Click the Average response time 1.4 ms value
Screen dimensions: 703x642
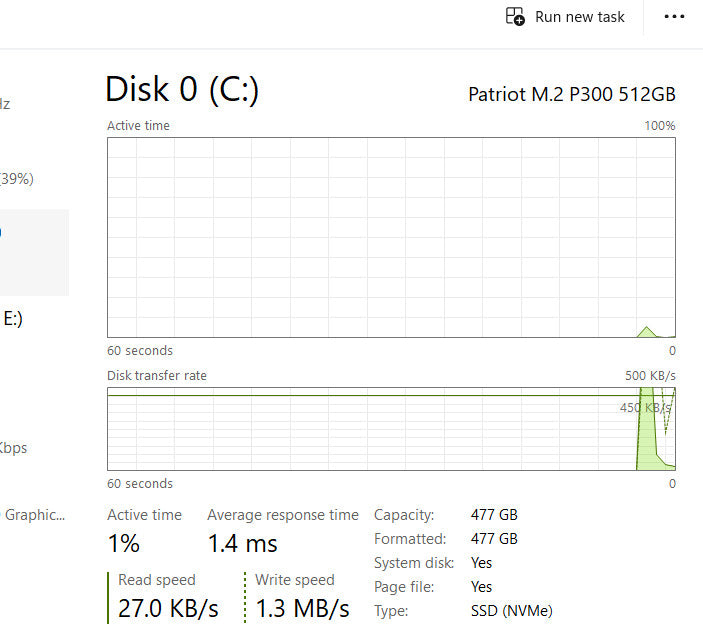pyautogui.click(x=242, y=544)
